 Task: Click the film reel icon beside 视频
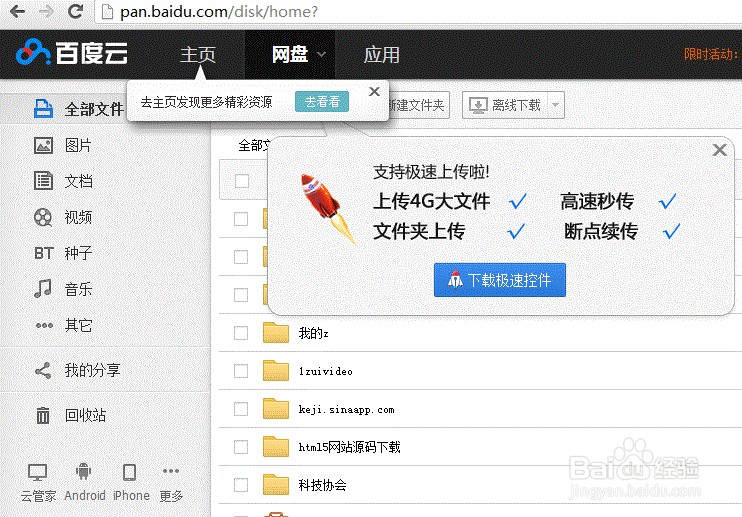coord(43,218)
